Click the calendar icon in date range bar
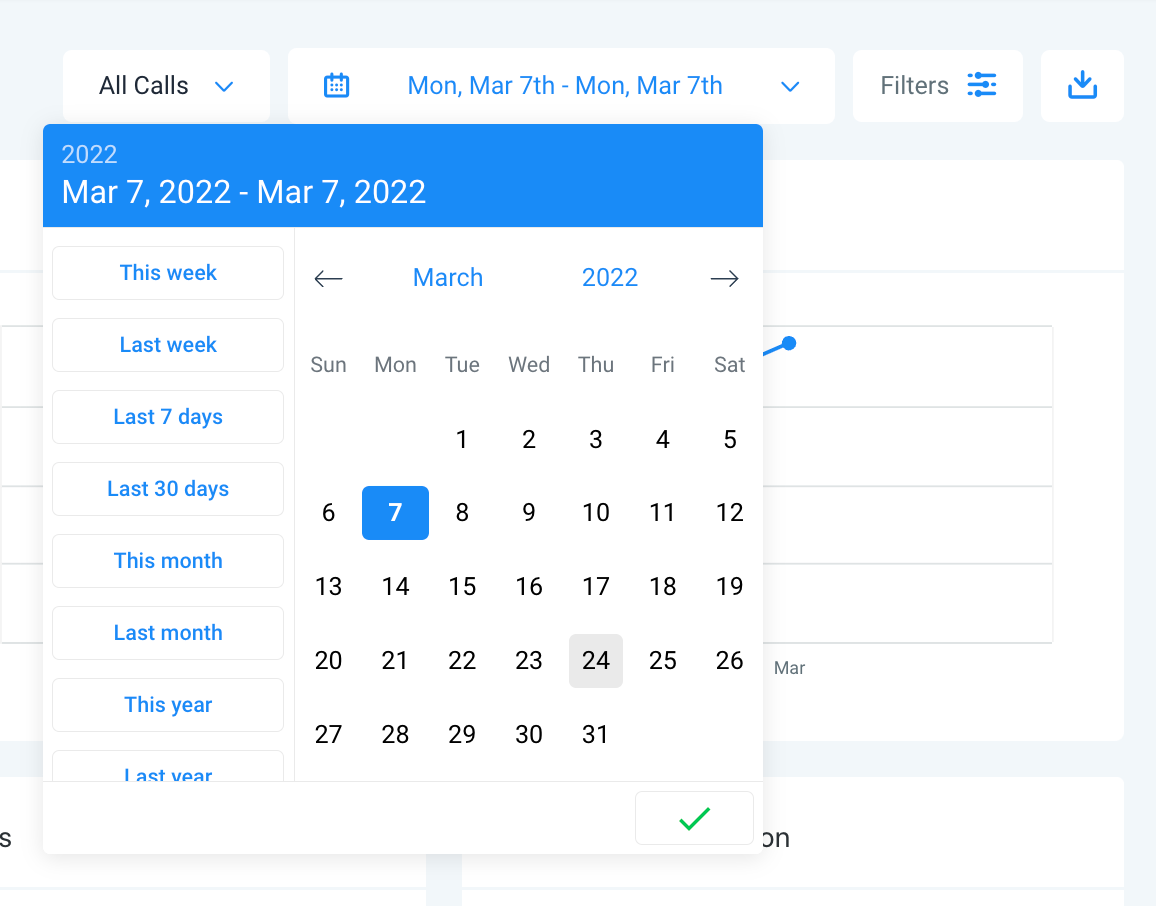Image resolution: width=1156 pixels, height=906 pixels. point(336,86)
